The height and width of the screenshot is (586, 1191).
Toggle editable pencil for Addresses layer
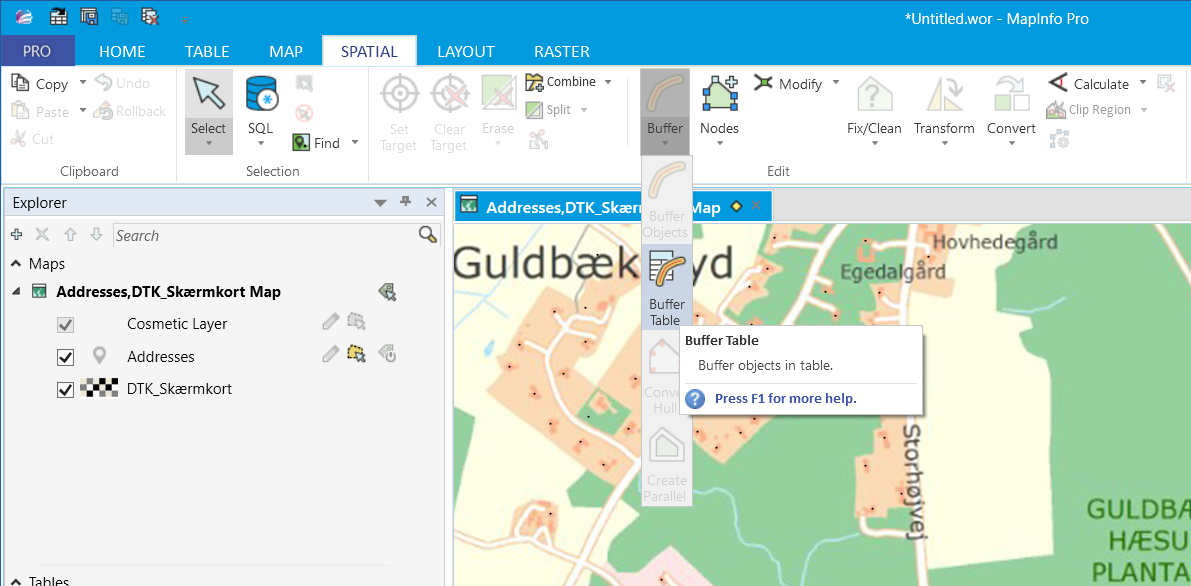[x=330, y=354]
